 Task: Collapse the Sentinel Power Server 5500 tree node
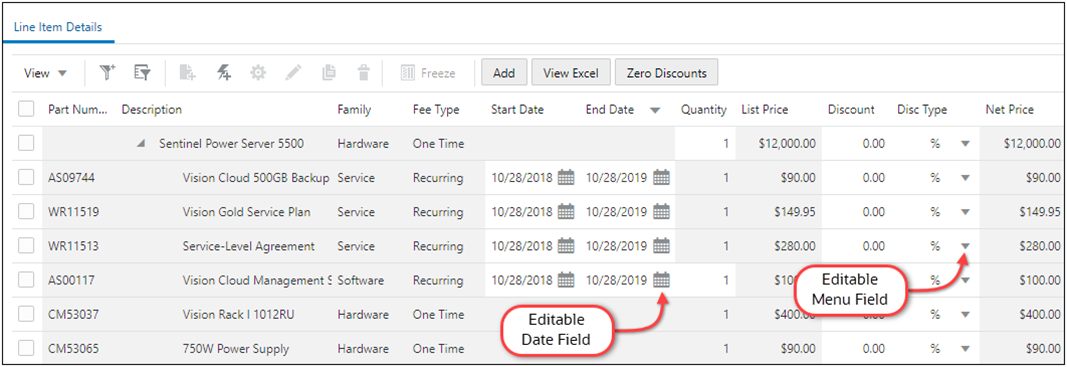pyautogui.click(x=140, y=144)
